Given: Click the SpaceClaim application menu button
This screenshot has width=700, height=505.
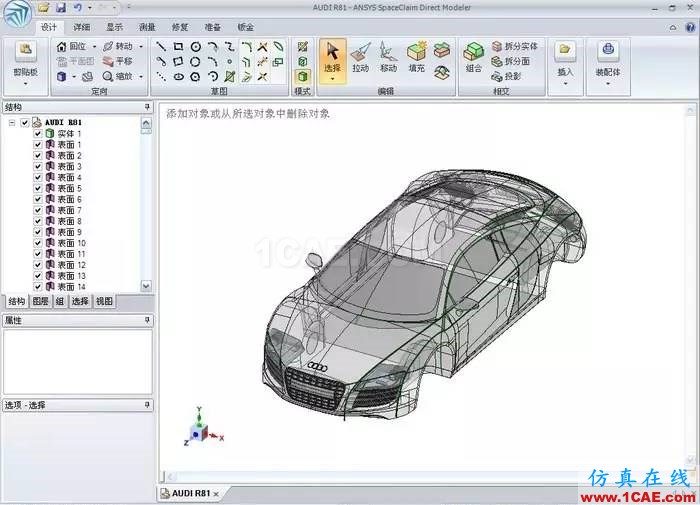Looking at the screenshot, I should [x=17, y=14].
